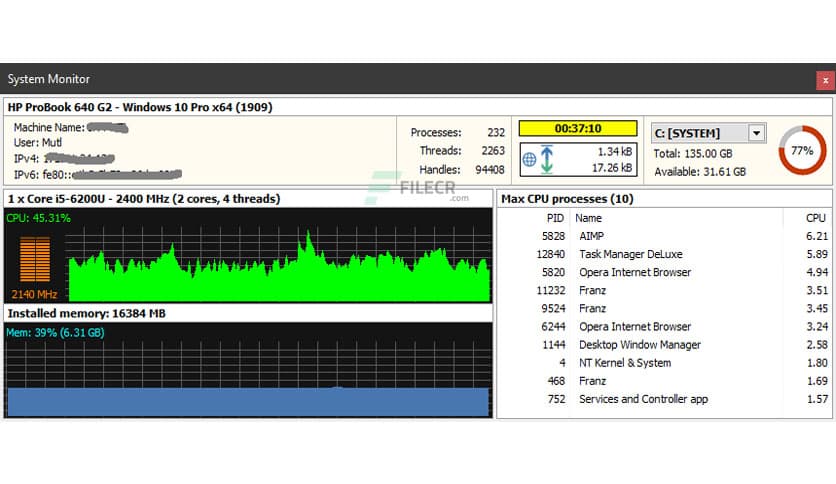Click the 5.89 CPU value
The height and width of the screenshot is (484, 836).
coord(817,254)
